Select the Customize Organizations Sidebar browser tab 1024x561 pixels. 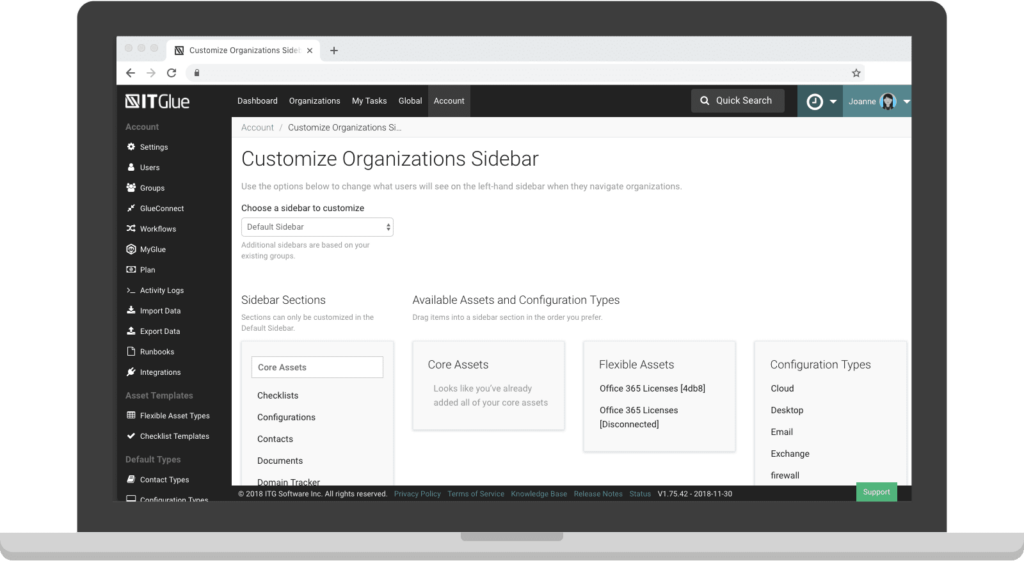[243, 50]
